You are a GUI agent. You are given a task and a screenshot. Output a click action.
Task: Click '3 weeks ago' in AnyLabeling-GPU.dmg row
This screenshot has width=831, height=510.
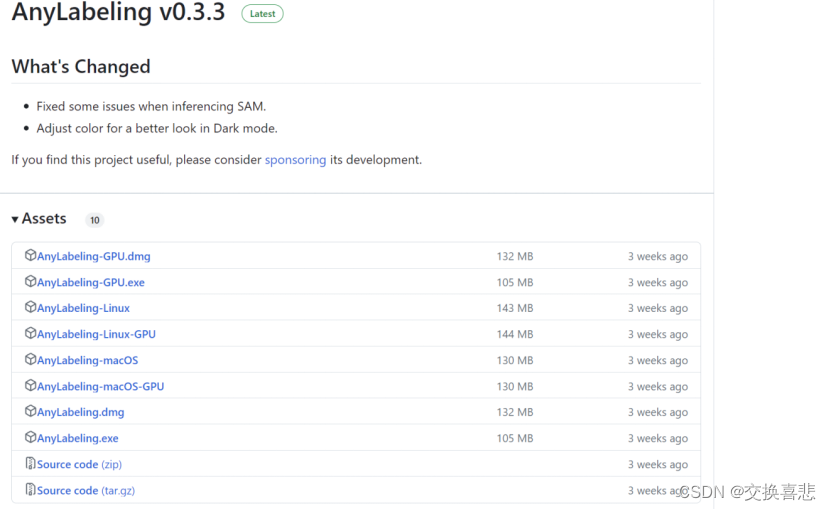click(658, 257)
